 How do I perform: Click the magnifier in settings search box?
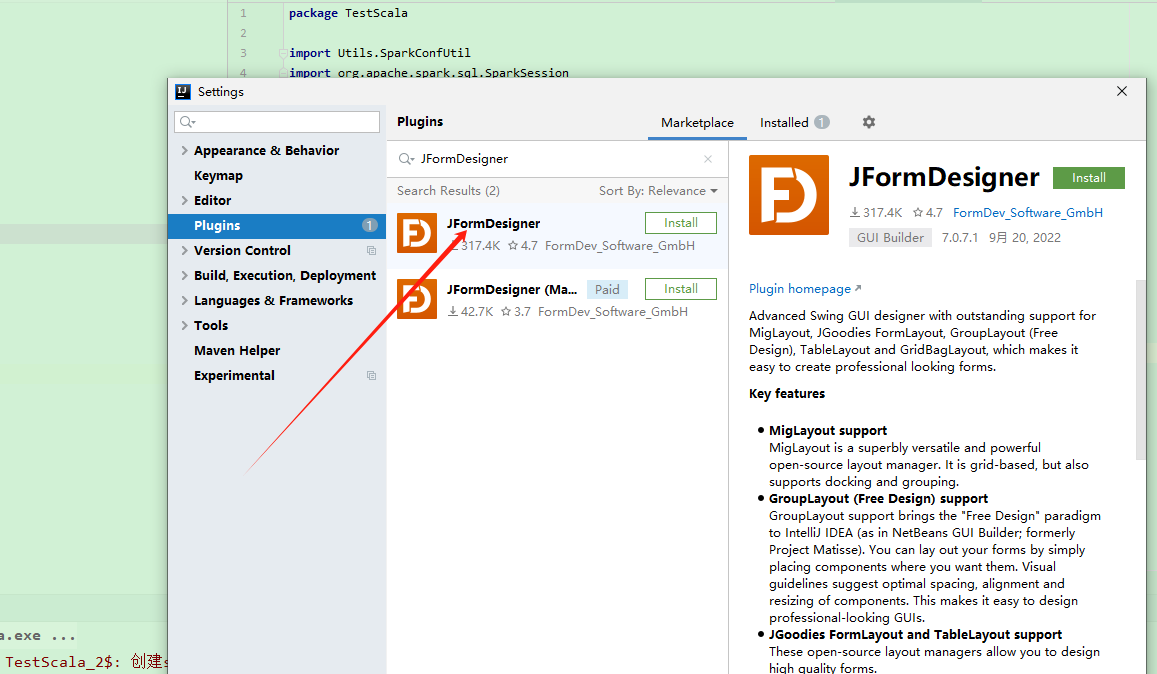coord(187,122)
